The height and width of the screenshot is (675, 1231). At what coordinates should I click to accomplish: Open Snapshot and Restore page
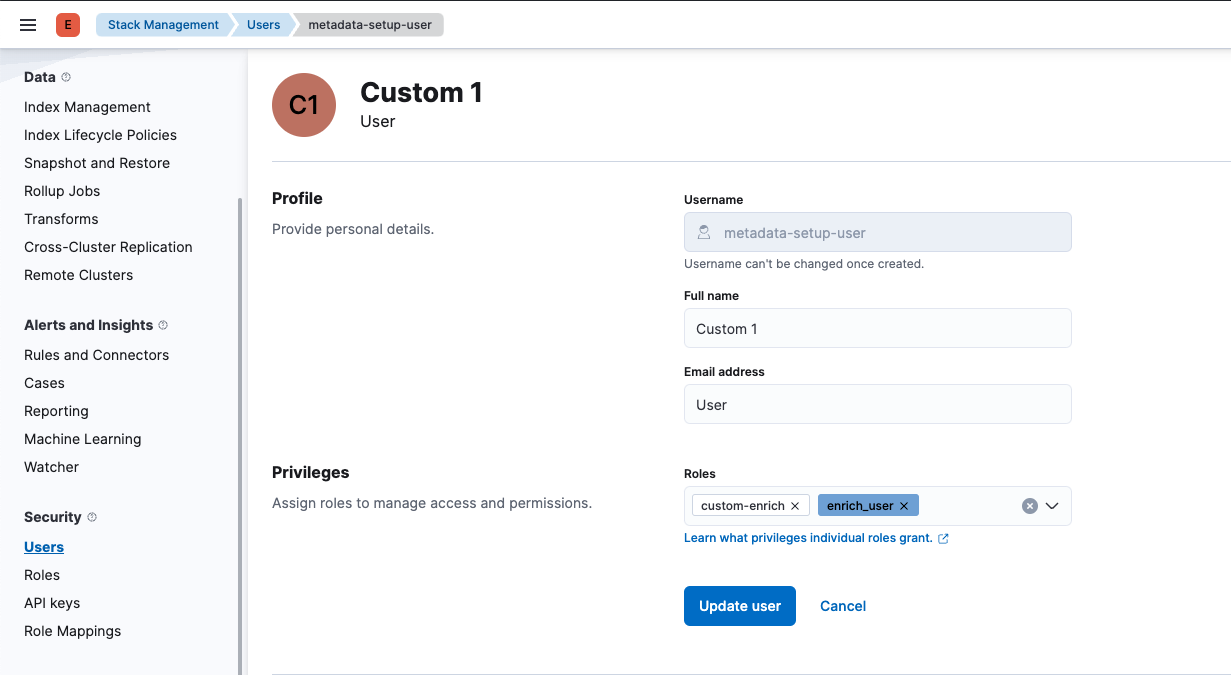tap(97, 163)
